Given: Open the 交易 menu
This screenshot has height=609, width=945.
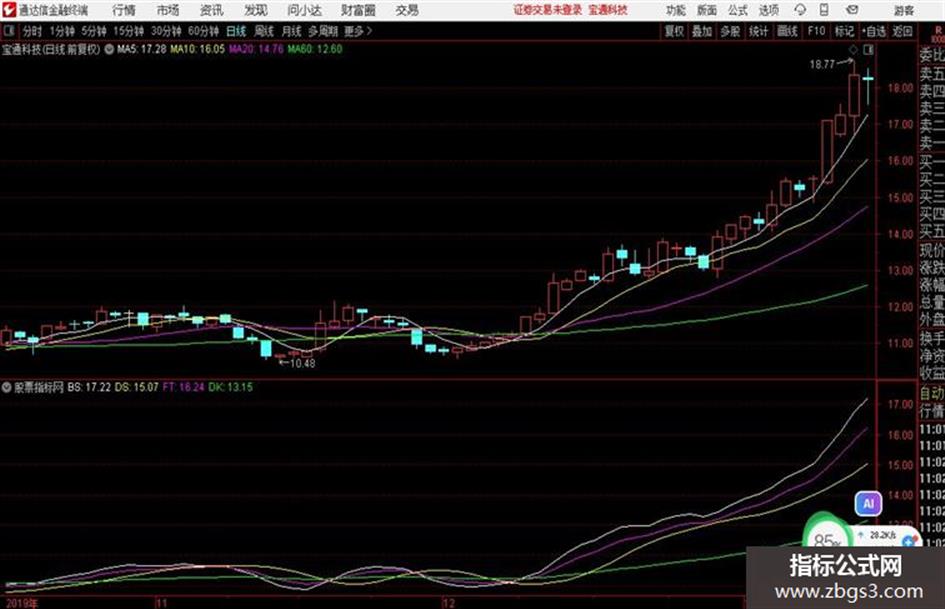Looking at the screenshot, I should 407,10.
